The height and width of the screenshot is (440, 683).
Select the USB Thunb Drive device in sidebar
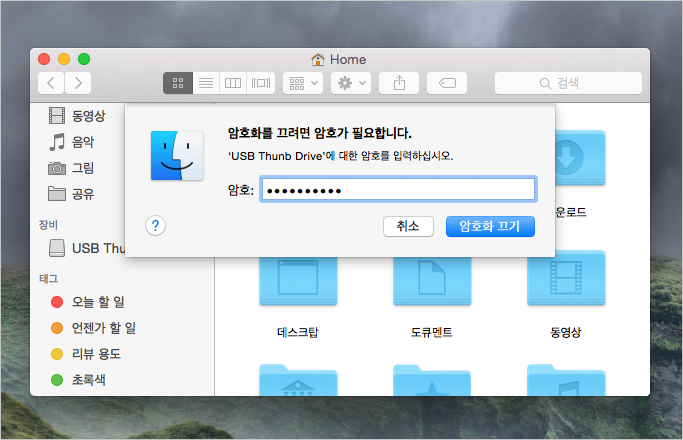coord(87,248)
